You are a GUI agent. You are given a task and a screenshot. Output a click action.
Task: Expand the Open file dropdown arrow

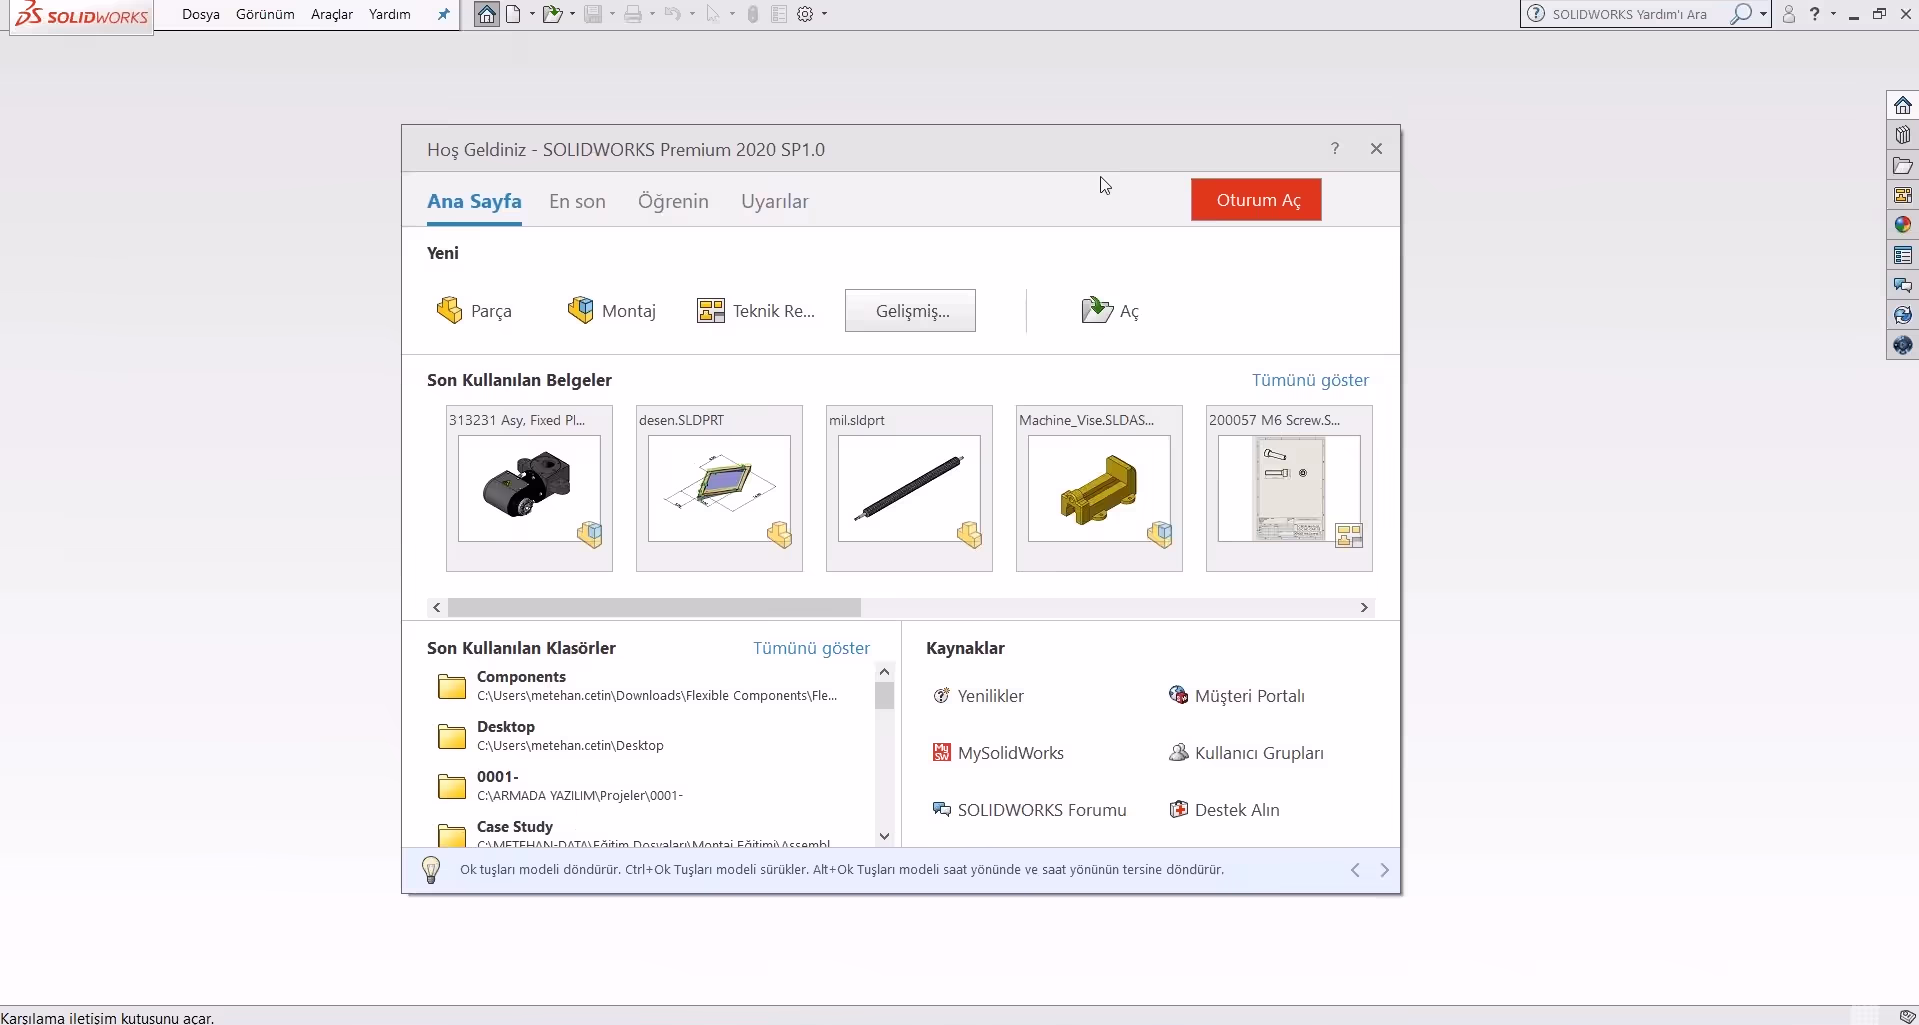point(572,14)
